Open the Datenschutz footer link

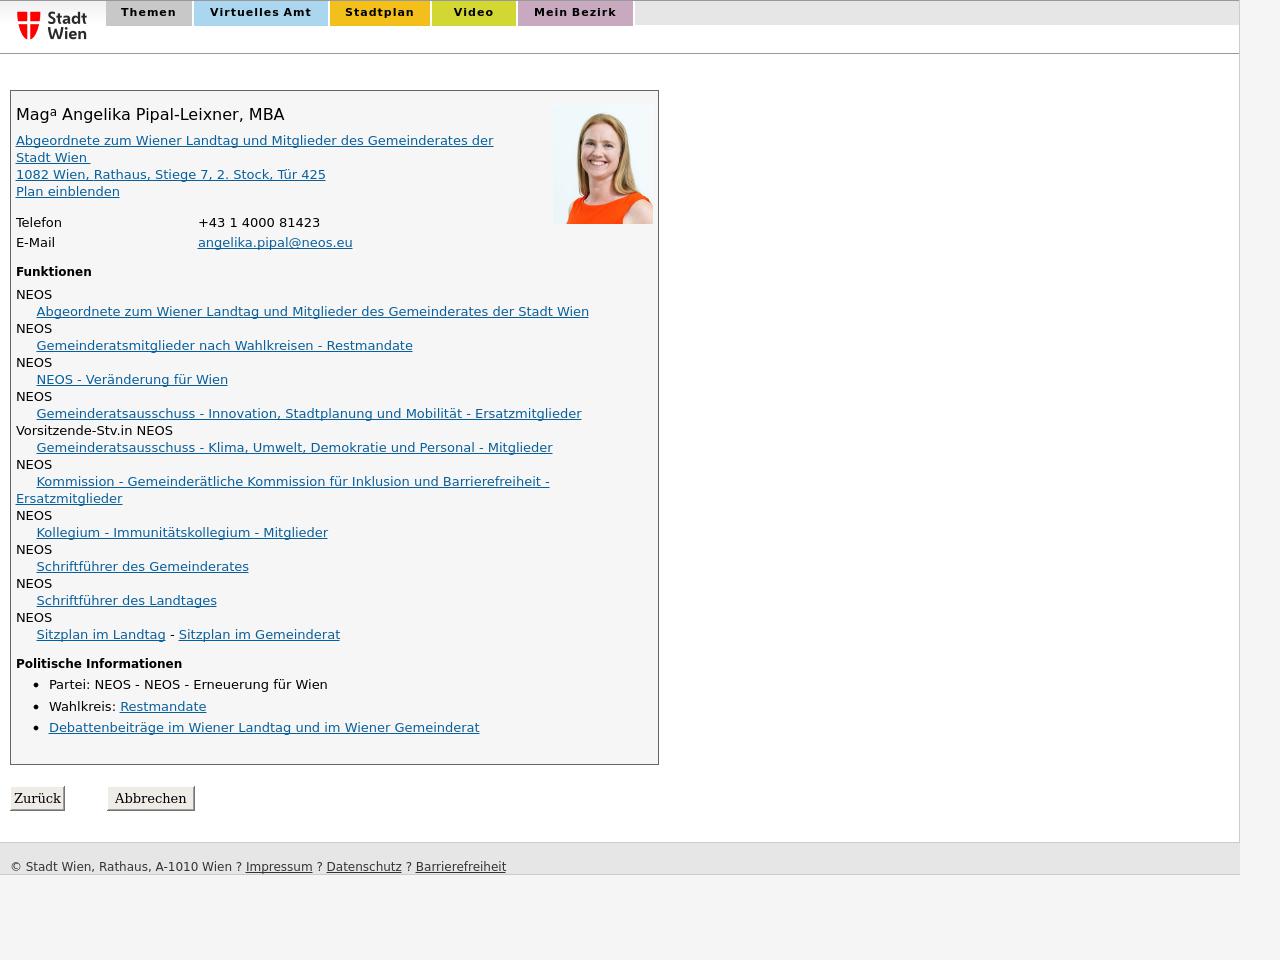coord(364,867)
